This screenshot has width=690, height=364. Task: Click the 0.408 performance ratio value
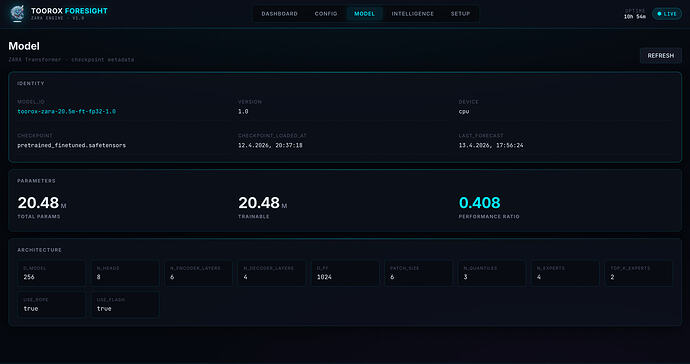[479, 203]
